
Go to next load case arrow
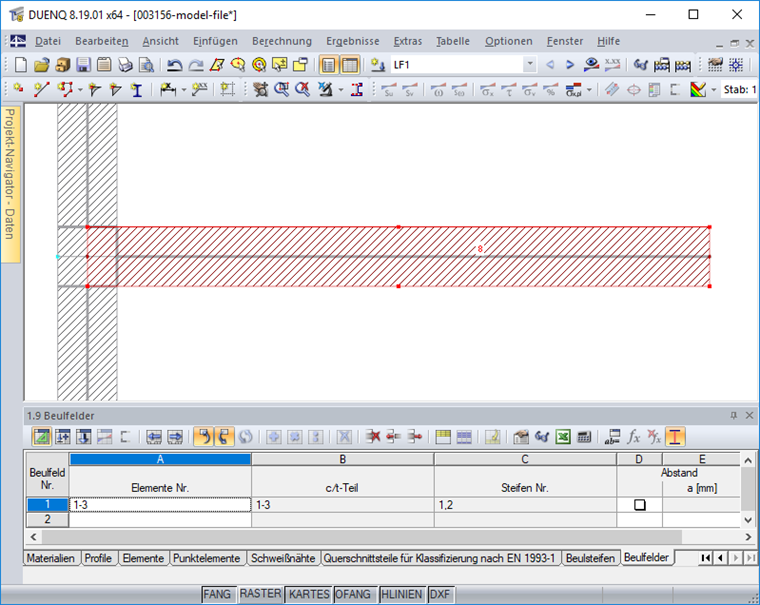570,64
